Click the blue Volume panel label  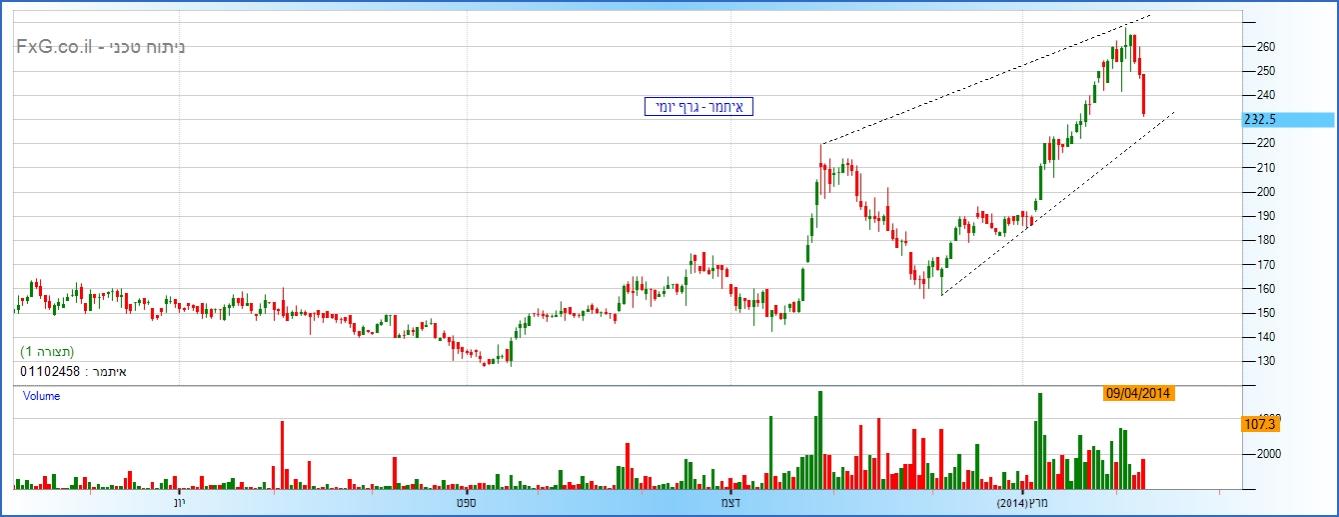coord(42,396)
